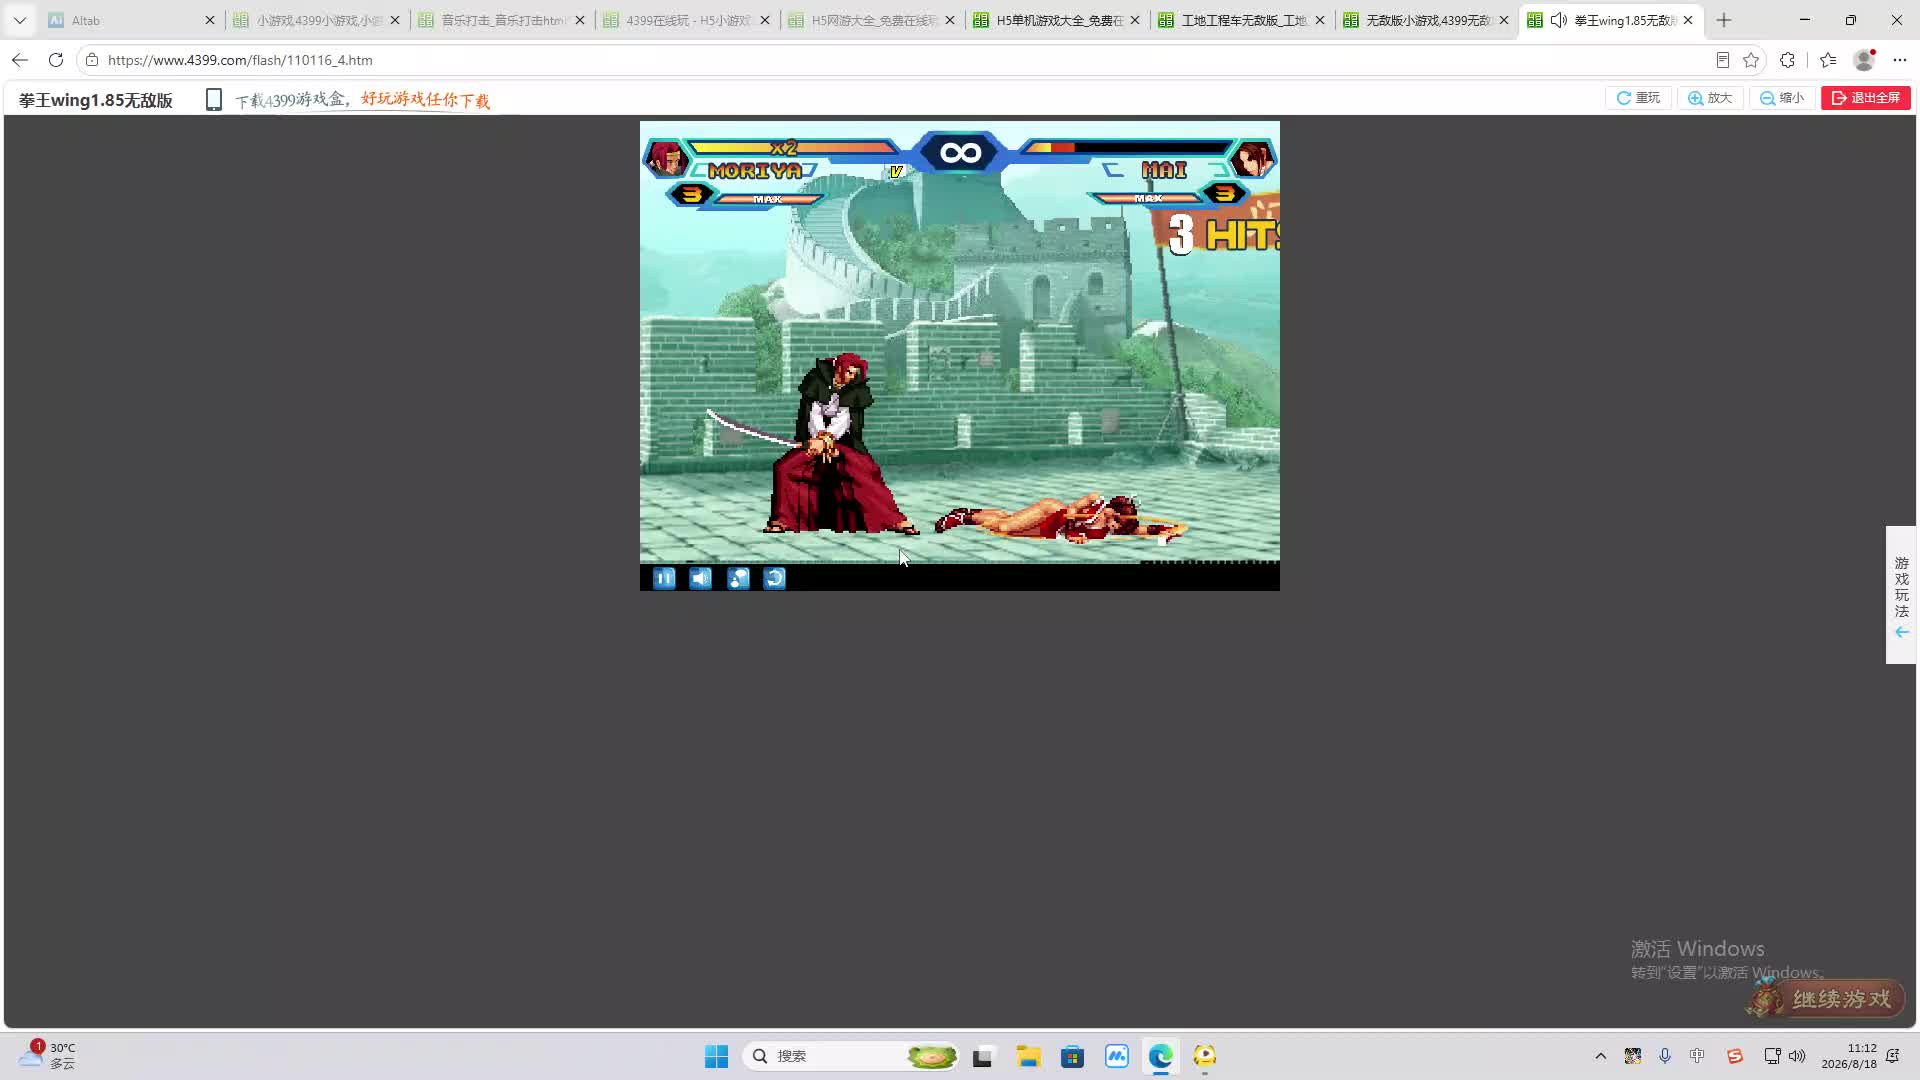The width and height of the screenshot is (1920, 1080).
Task: Switch to the 4399在线玩 - H5小游戏 tab
Action: click(x=686, y=20)
